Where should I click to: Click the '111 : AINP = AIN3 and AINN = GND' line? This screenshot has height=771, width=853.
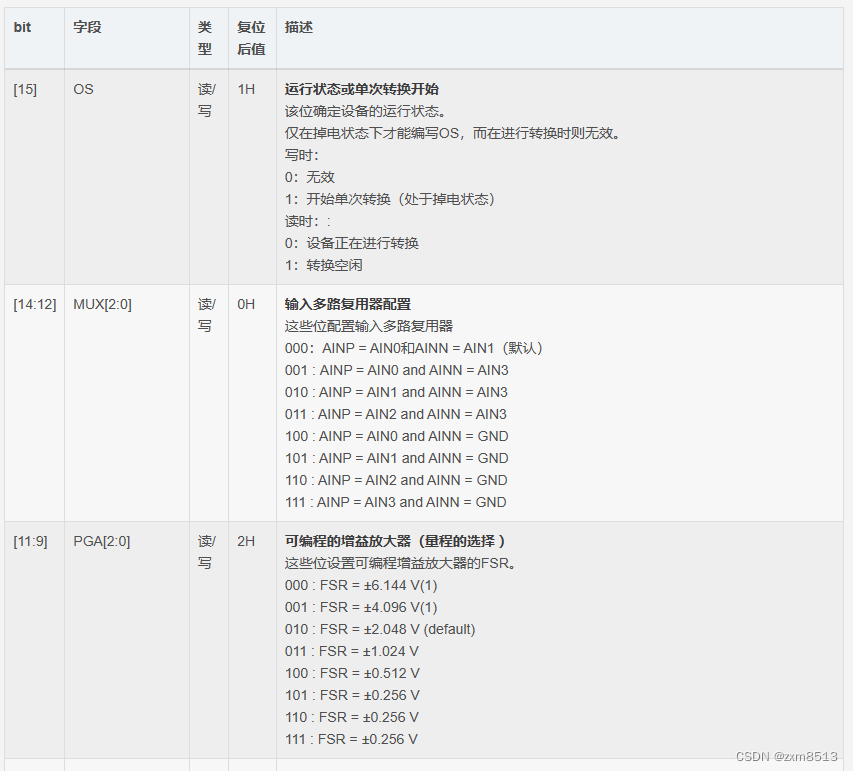click(395, 502)
